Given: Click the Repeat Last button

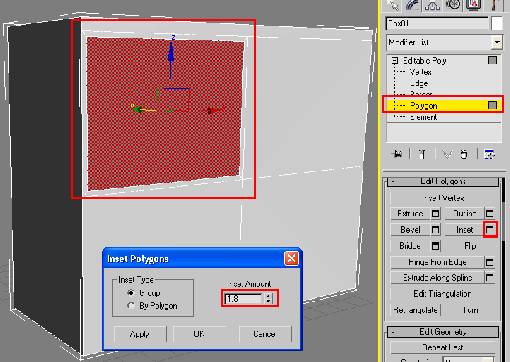Looking at the screenshot, I should 442,347.
